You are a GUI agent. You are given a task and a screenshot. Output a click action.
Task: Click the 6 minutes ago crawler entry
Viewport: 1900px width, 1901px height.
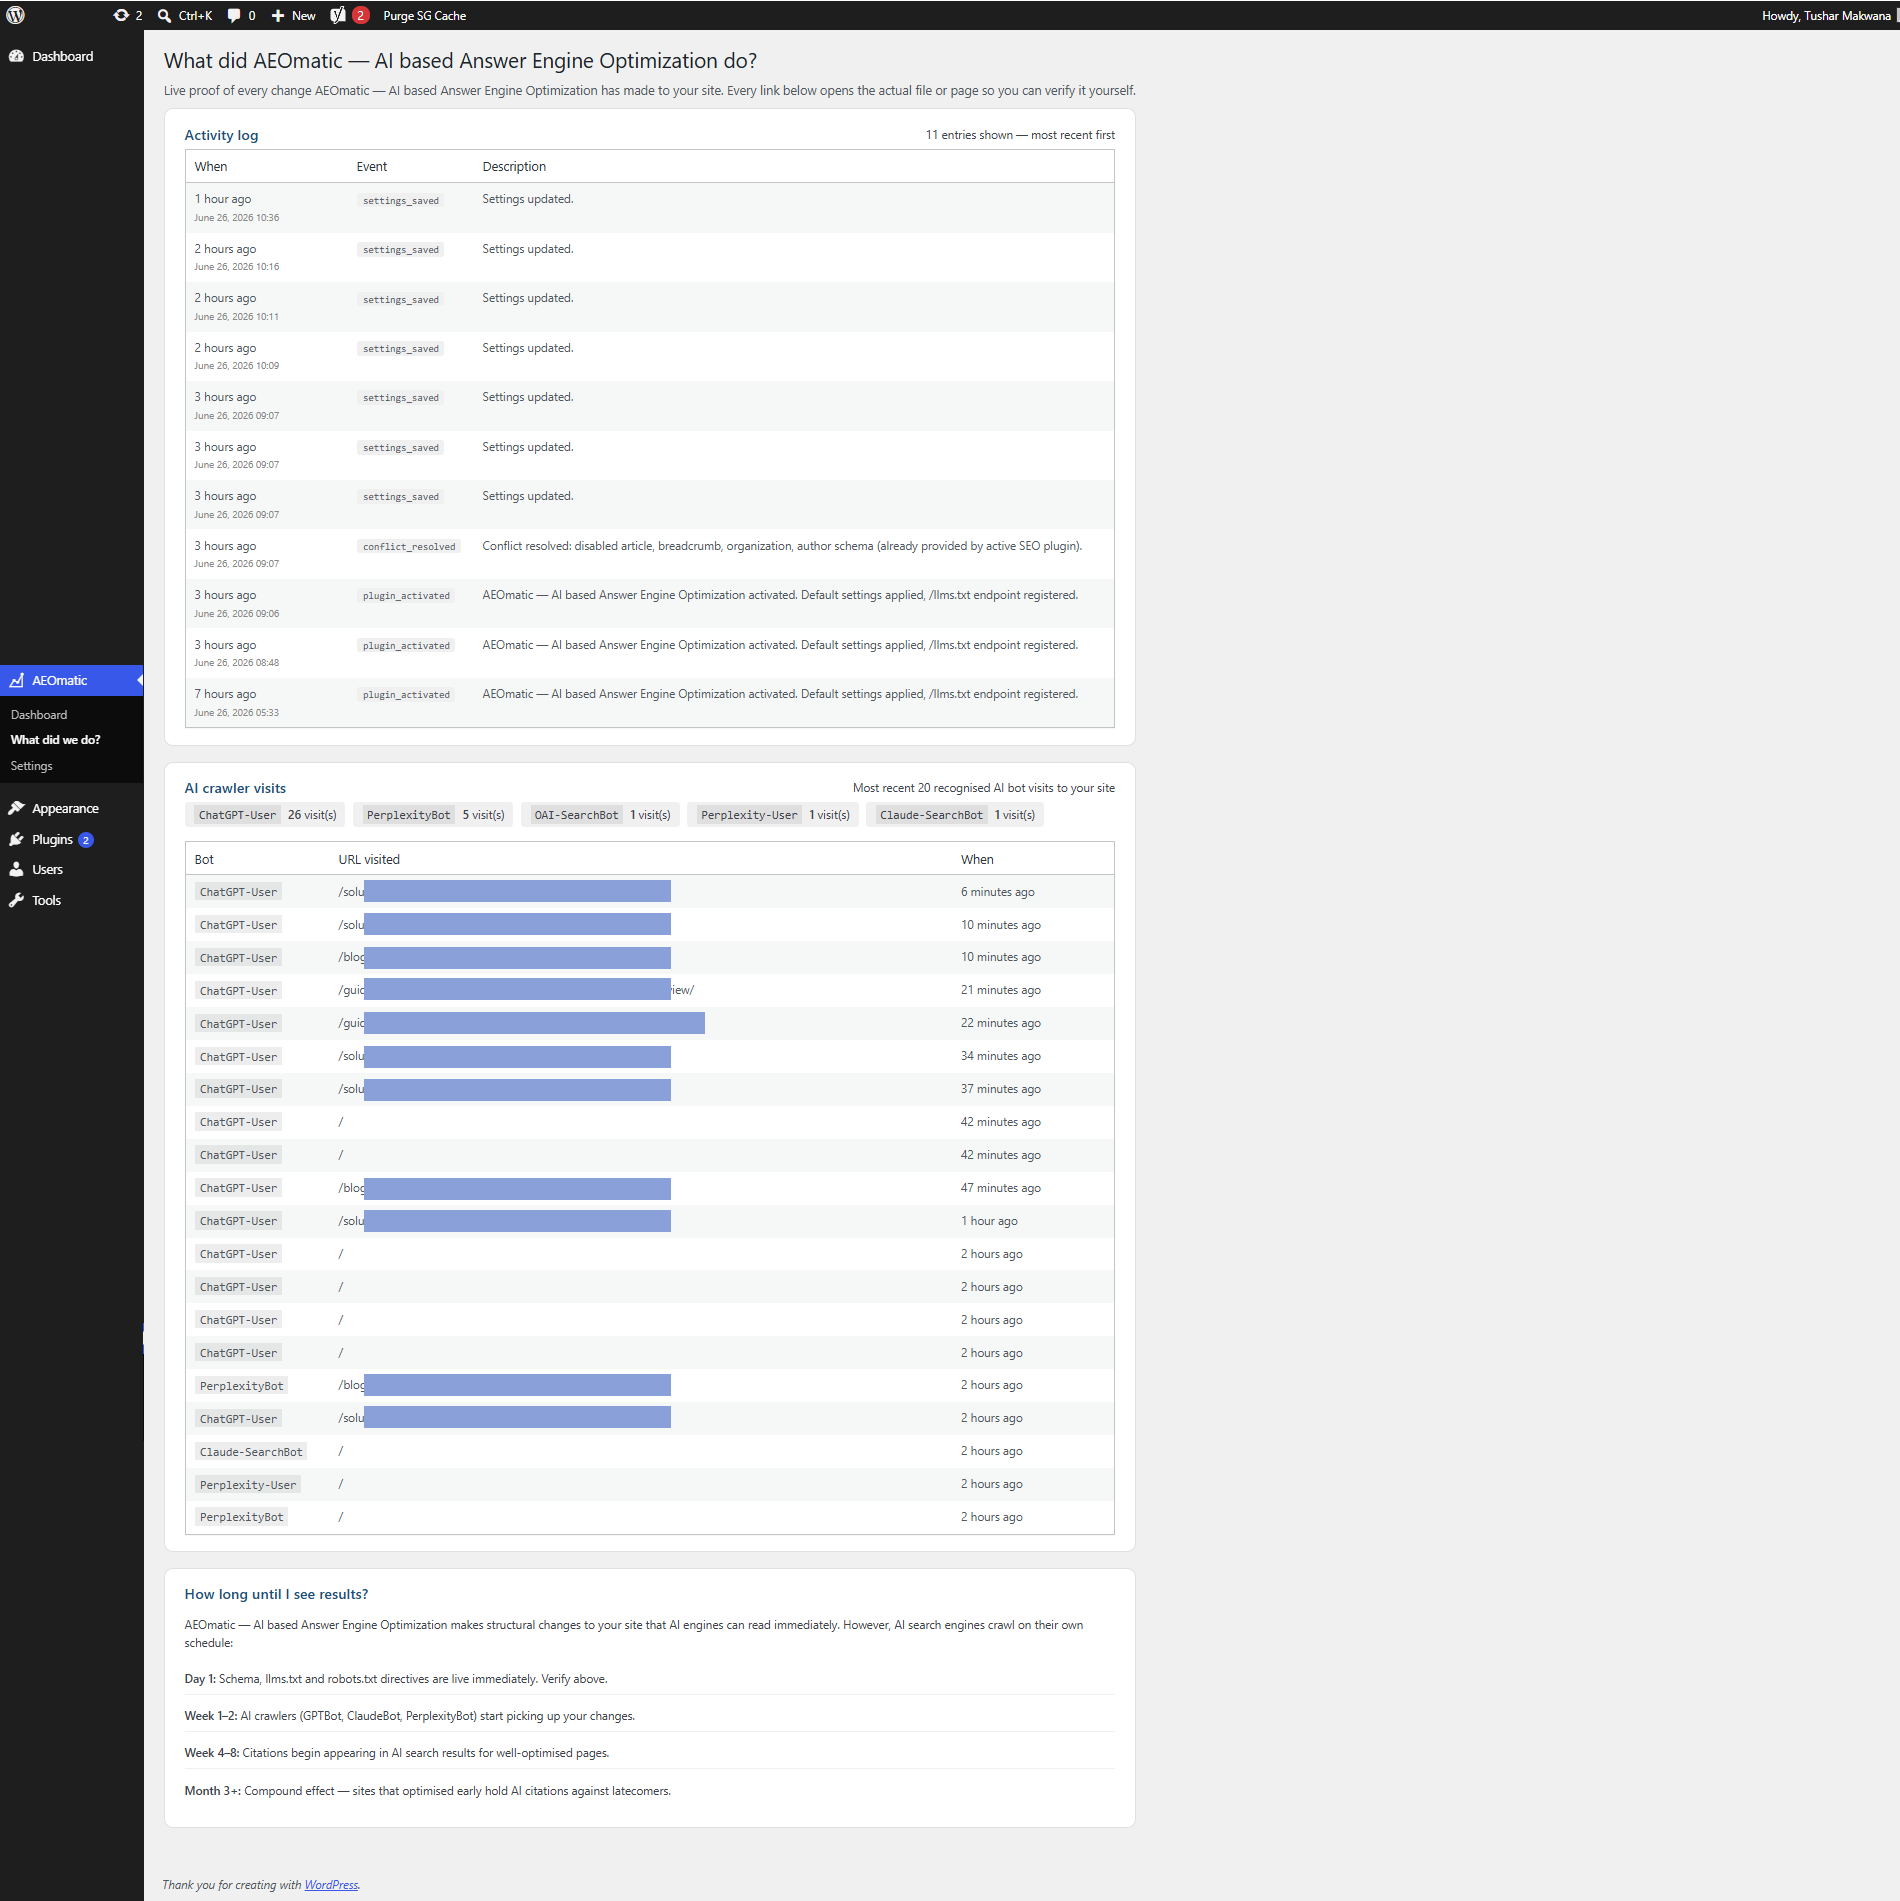click(x=998, y=892)
